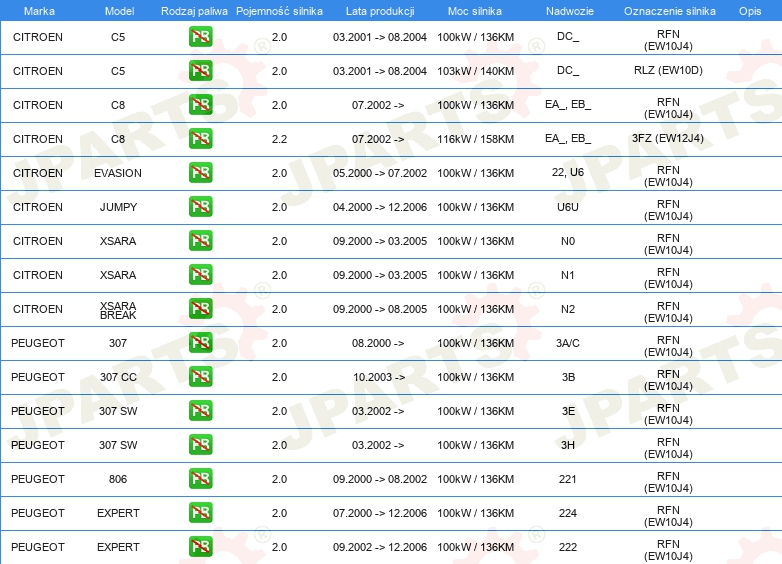Click production years 07.2000 -> 12.2006
The width and height of the screenshot is (782, 564).
[380, 513]
